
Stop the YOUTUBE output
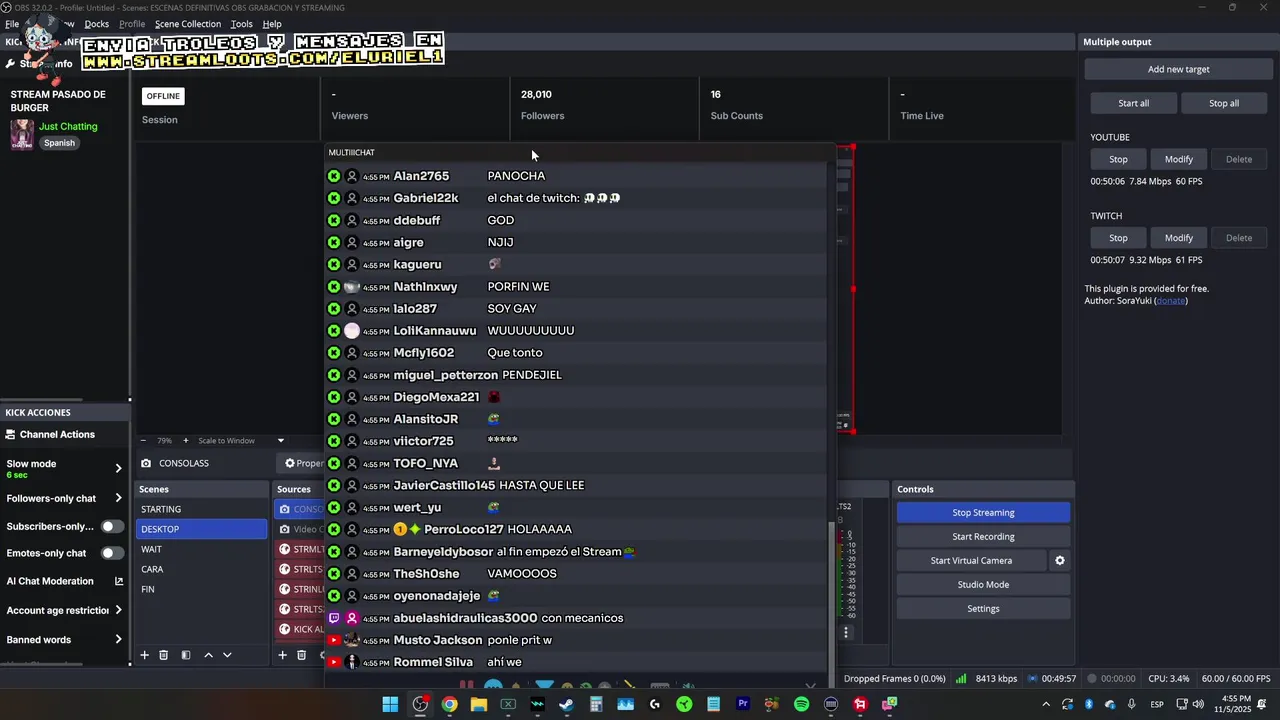1118,159
